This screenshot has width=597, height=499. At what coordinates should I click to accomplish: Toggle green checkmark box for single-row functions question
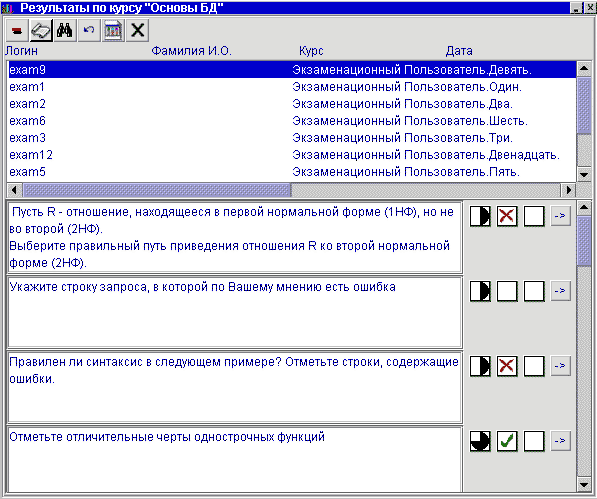[x=507, y=441]
